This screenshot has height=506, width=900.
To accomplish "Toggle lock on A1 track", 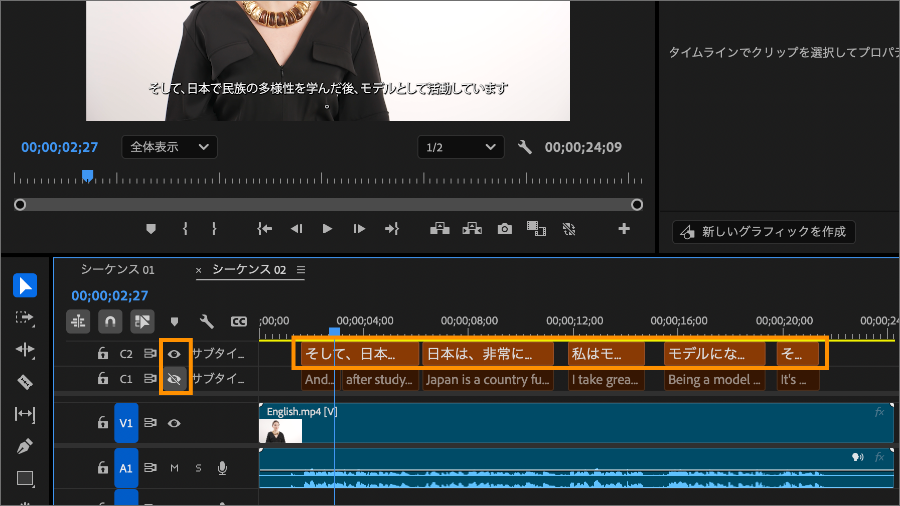I will (103, 468).
